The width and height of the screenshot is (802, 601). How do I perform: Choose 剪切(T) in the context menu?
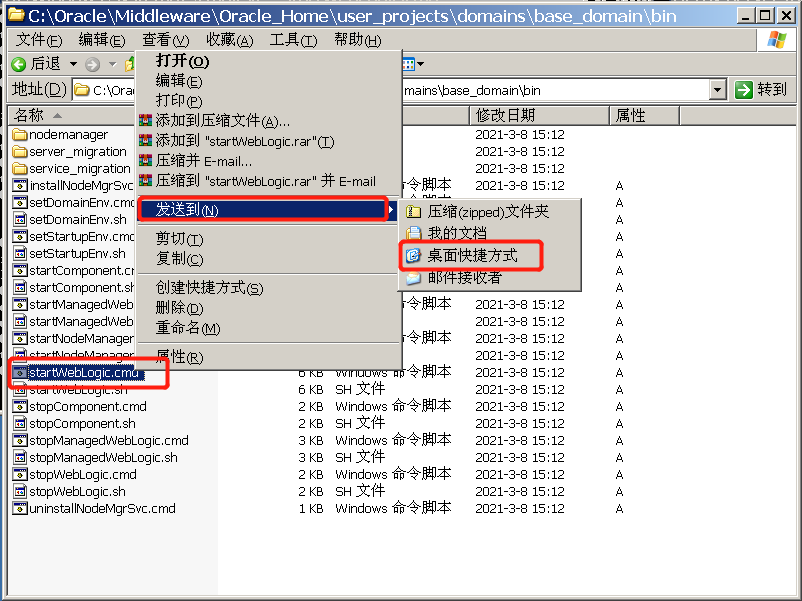(x=269, y=238)
